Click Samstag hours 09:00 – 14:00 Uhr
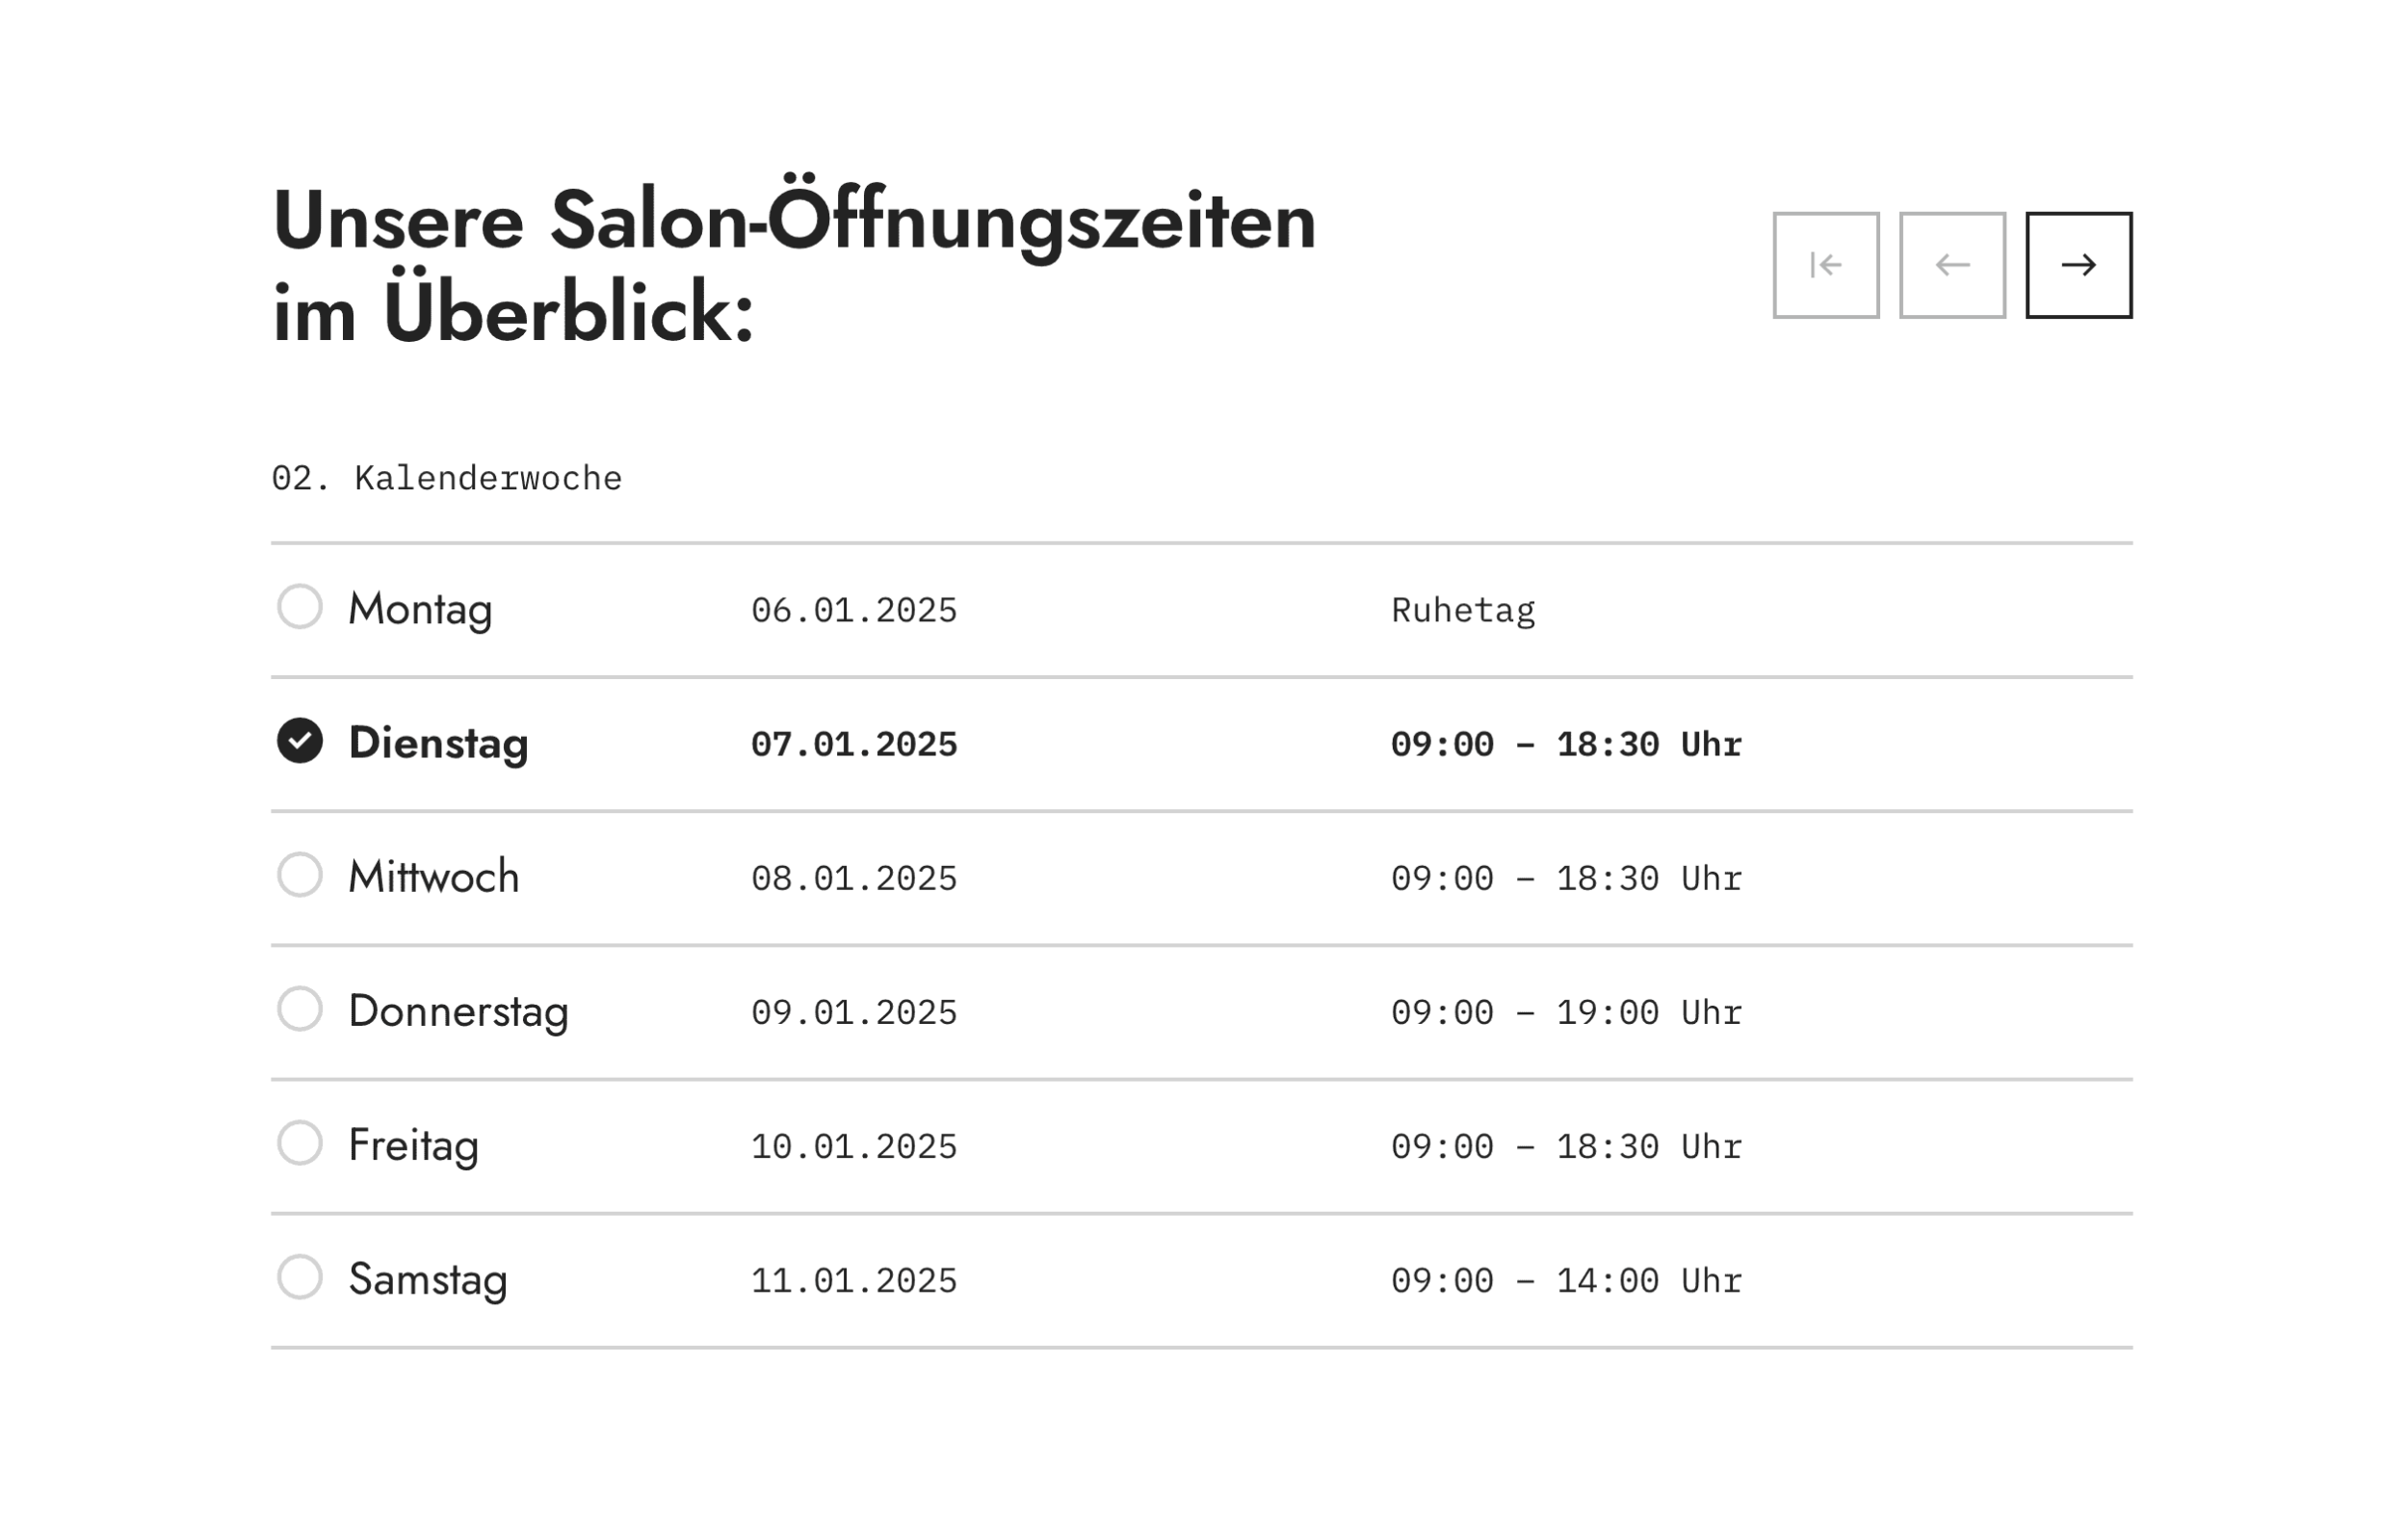 (x=1566, y=1280)
